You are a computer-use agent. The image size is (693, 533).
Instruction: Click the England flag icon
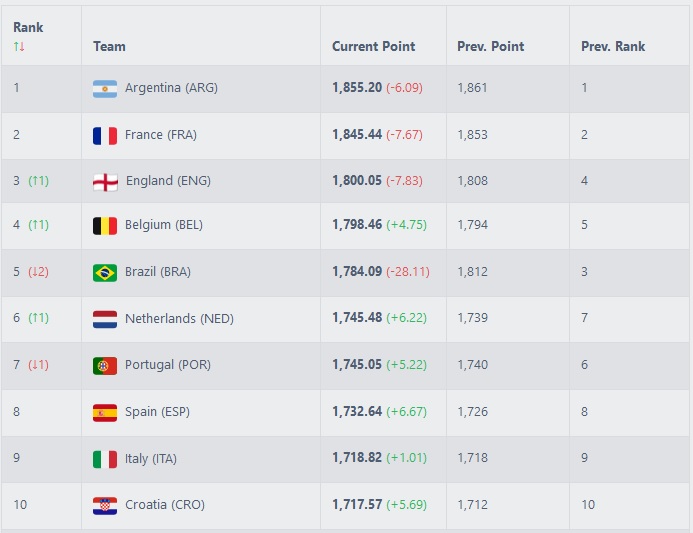(x=105, y=182)
